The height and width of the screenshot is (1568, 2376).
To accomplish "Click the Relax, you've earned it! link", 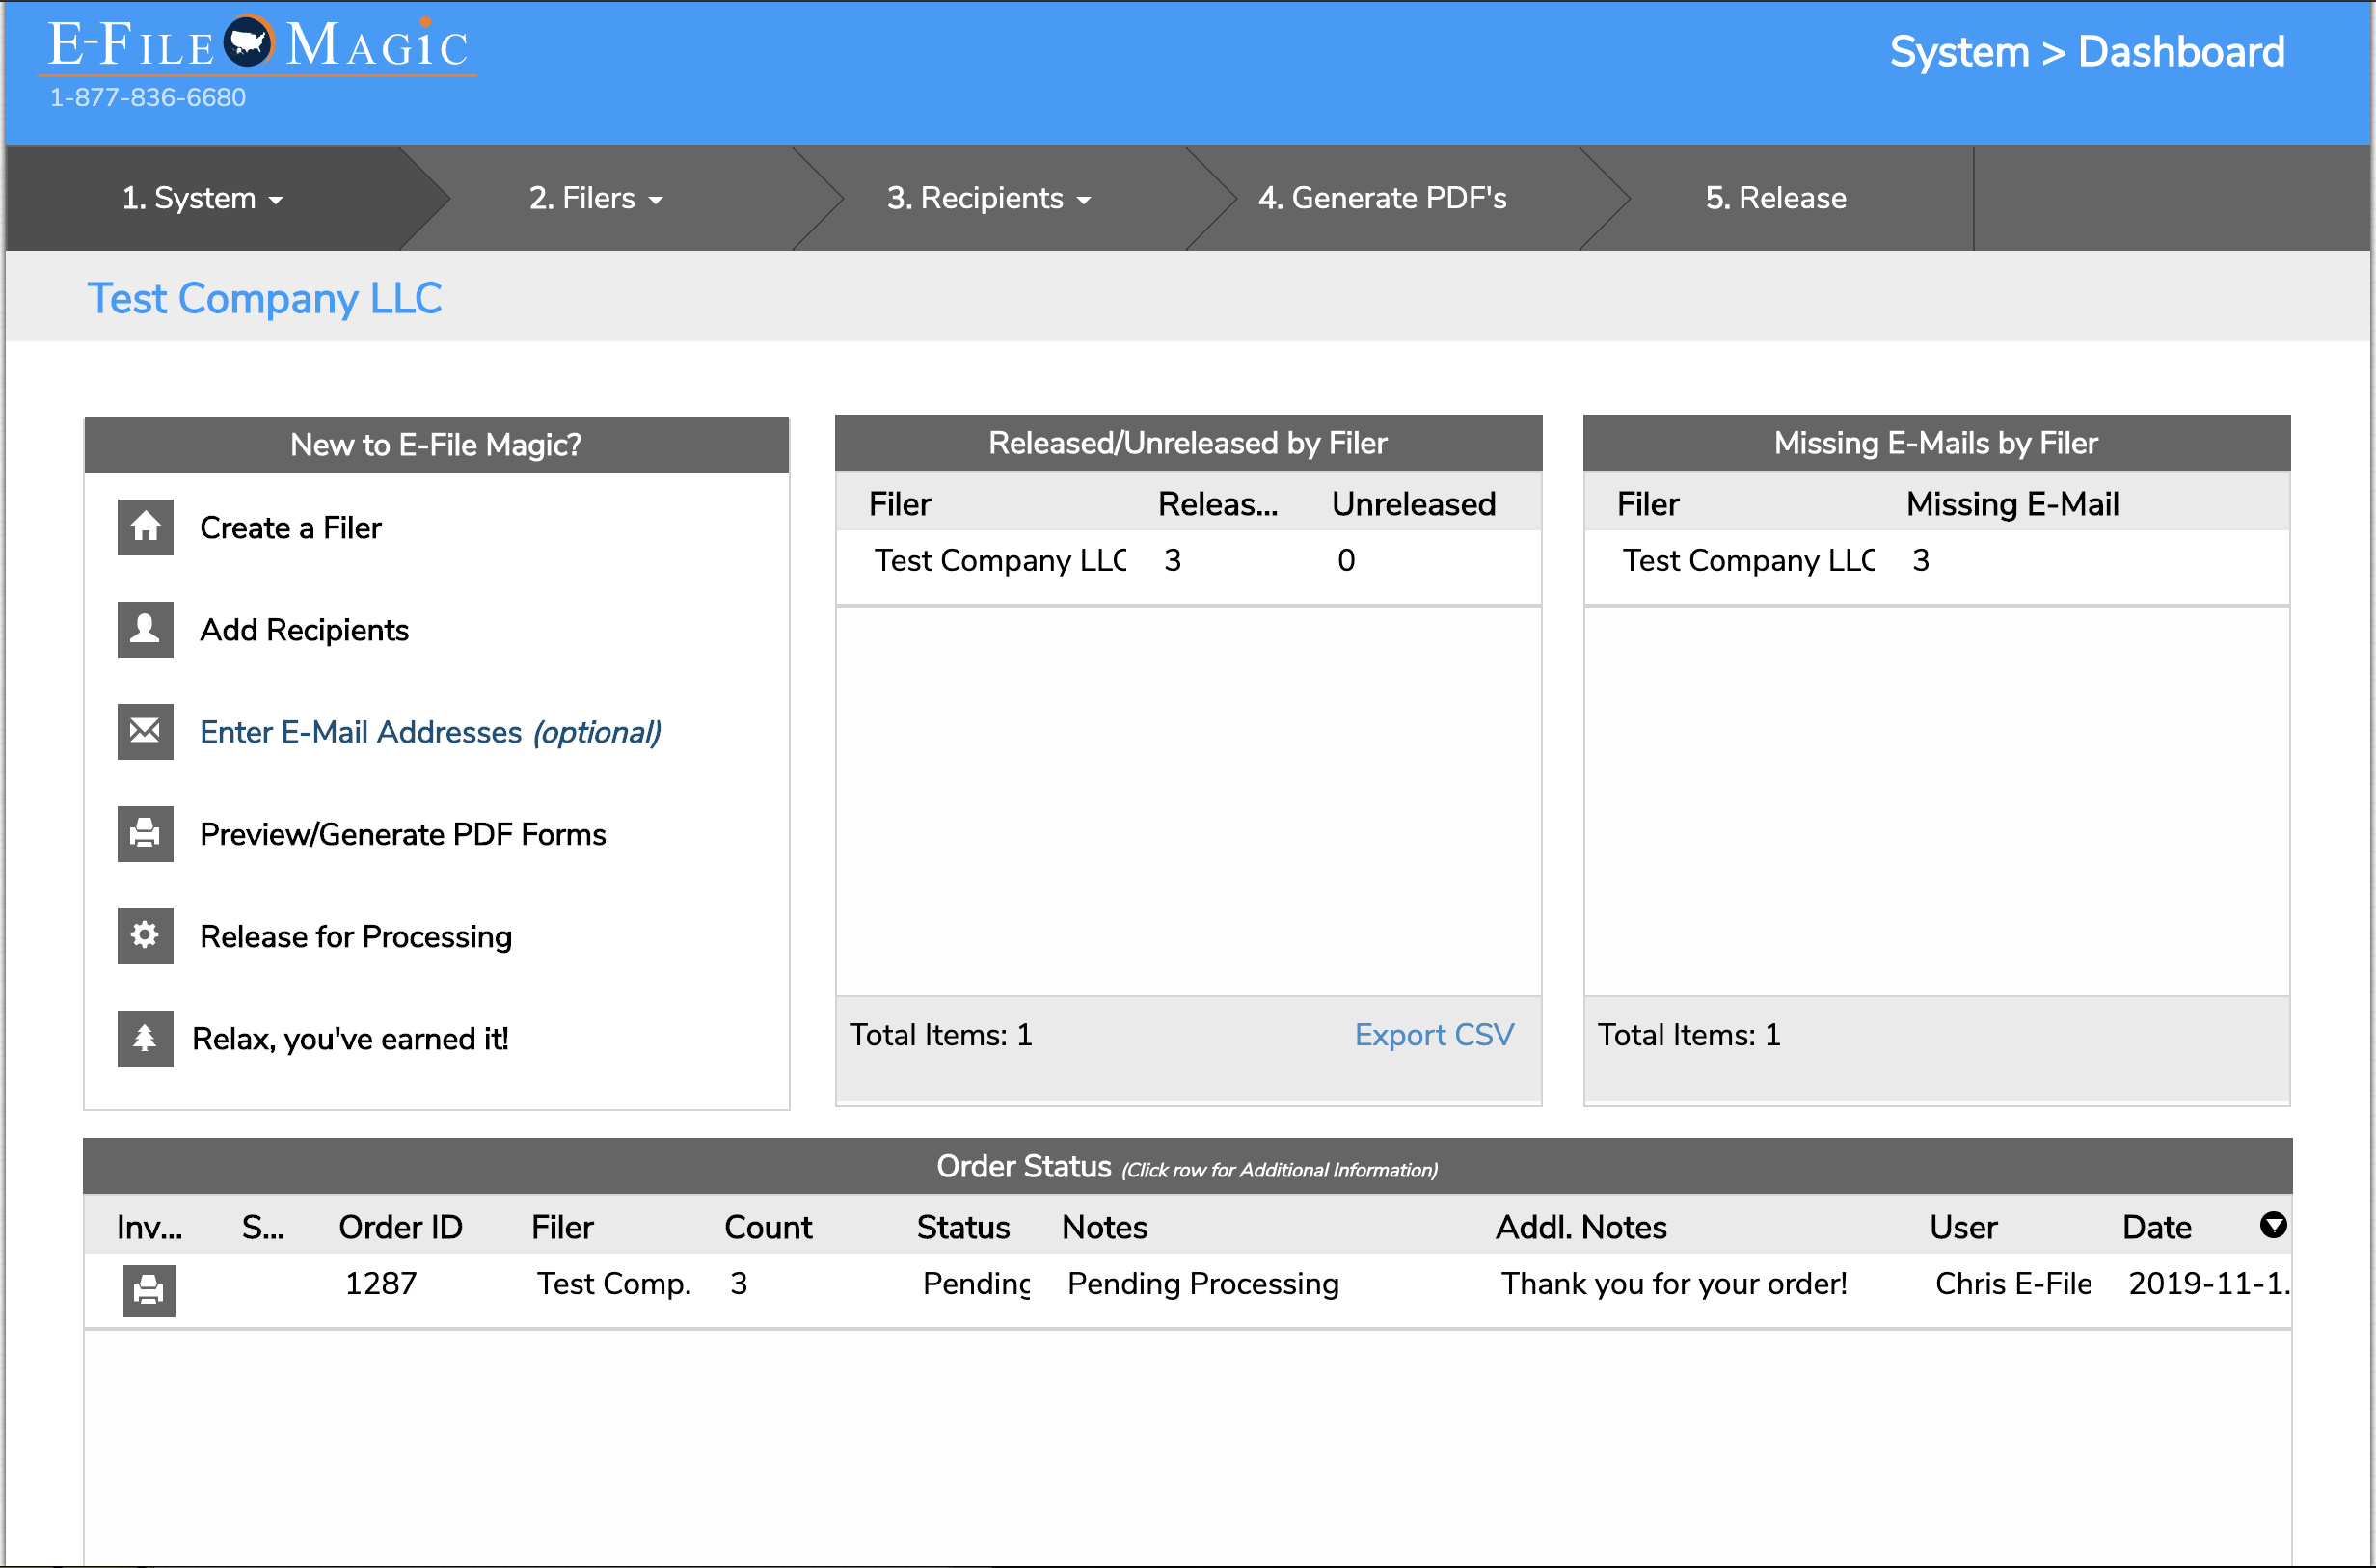I will (x=350, y=1039).
